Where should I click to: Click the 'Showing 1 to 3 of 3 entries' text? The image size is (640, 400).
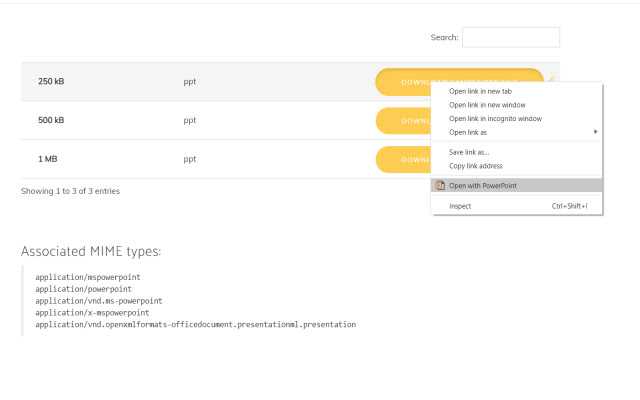(x=70, y=190)
